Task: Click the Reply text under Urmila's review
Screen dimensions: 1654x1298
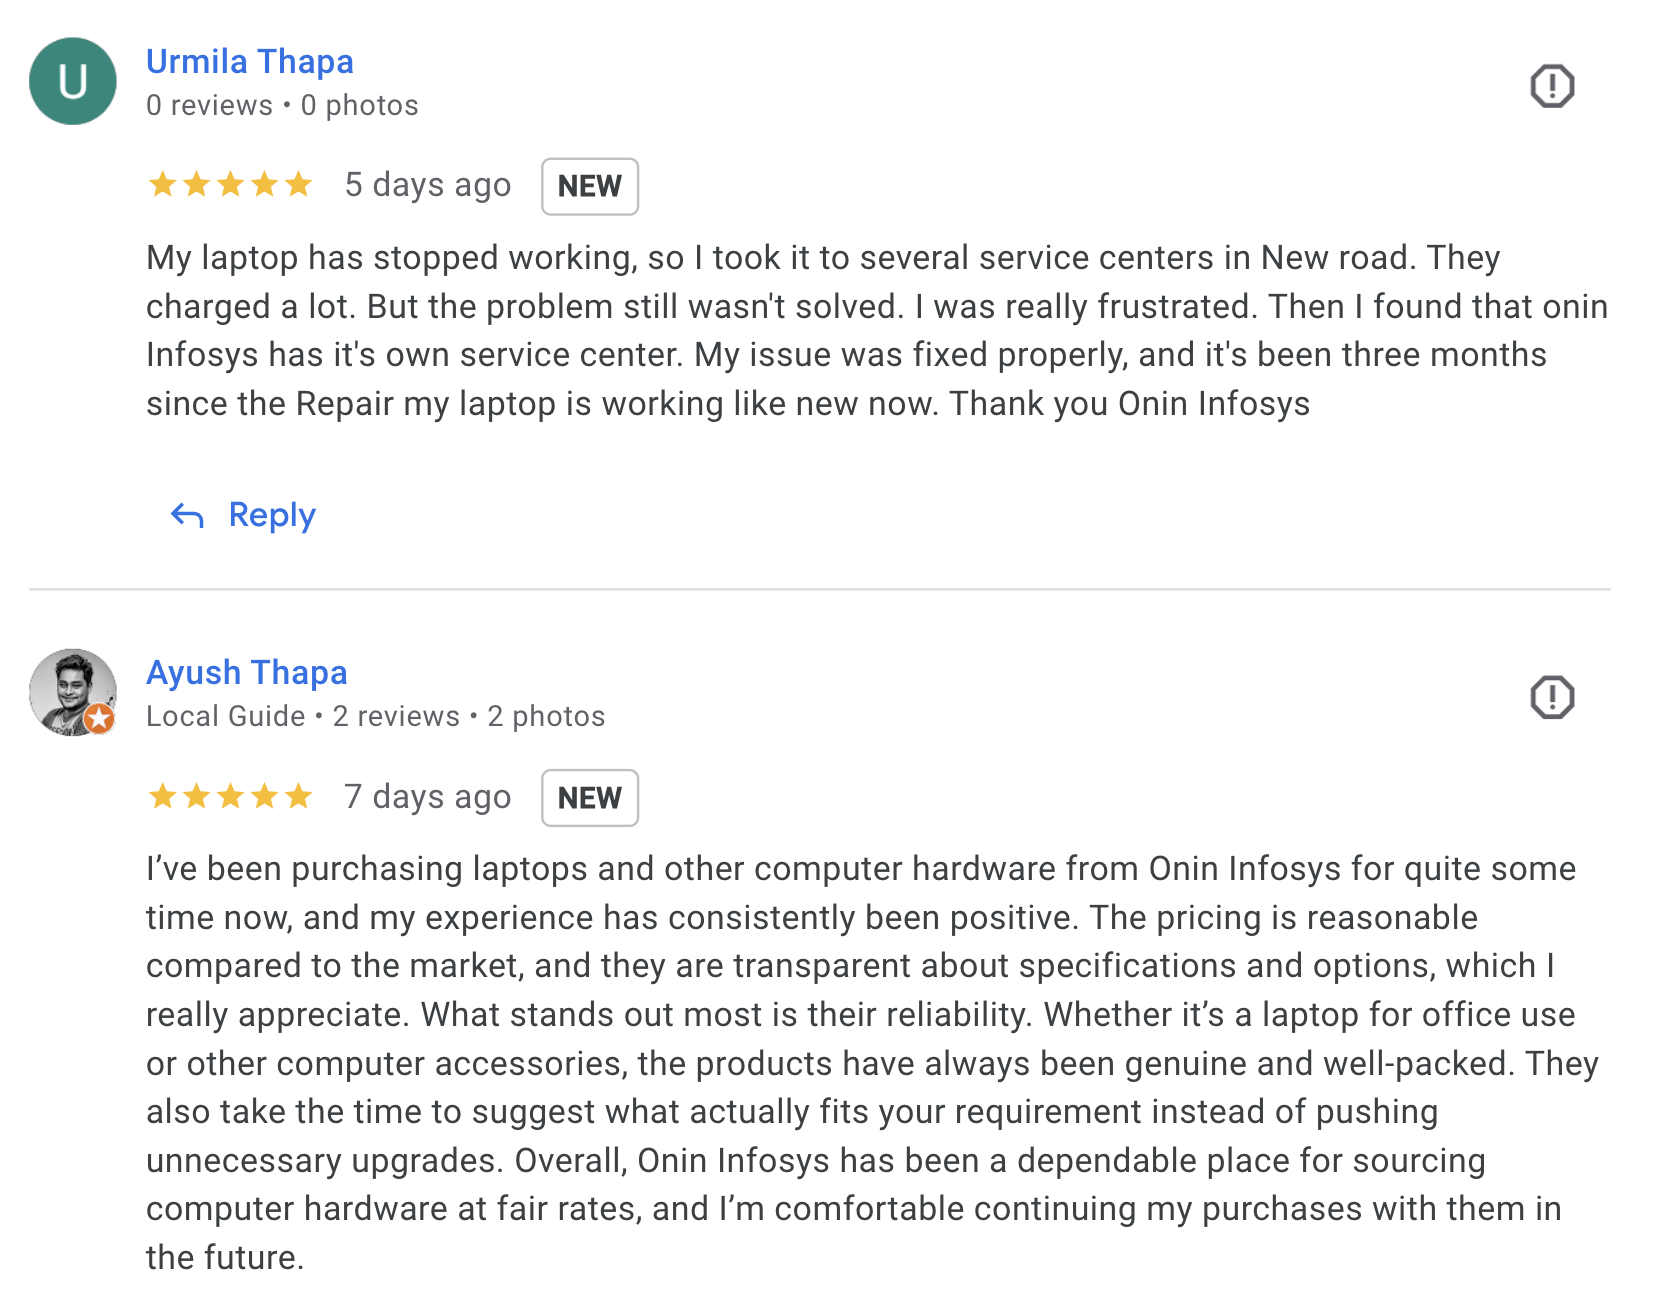Action: point(272,515)
